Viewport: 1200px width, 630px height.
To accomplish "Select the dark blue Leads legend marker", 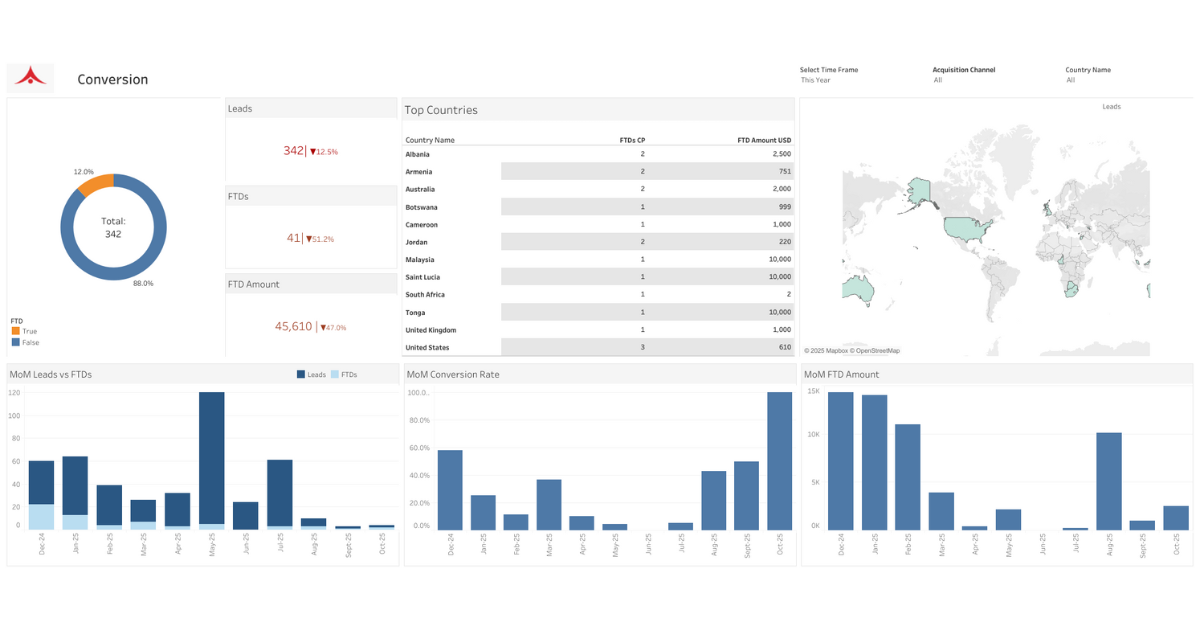I will pyautogui.click(x=300, y=374).
